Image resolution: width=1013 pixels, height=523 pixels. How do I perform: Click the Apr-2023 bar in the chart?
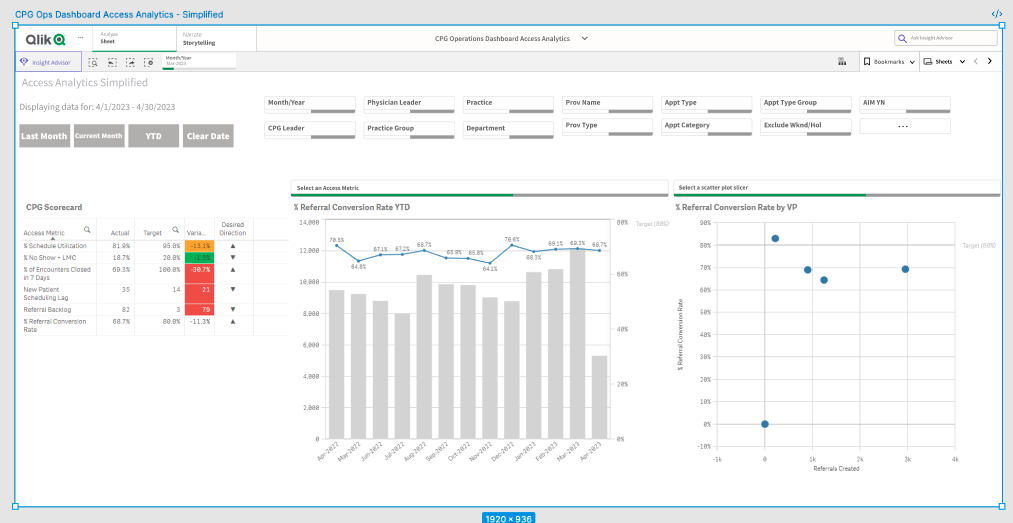(599, 397)
